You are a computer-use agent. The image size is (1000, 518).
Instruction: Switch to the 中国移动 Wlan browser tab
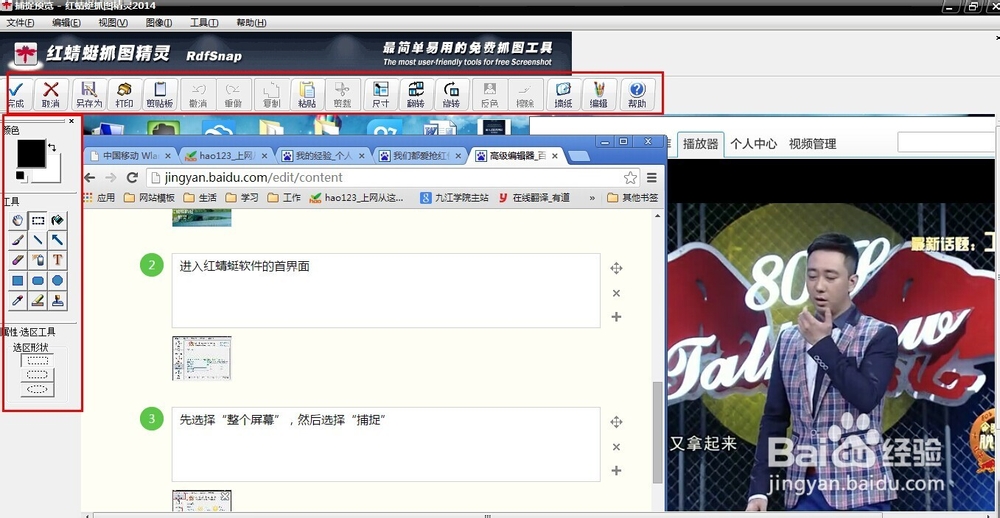[130, 155]
